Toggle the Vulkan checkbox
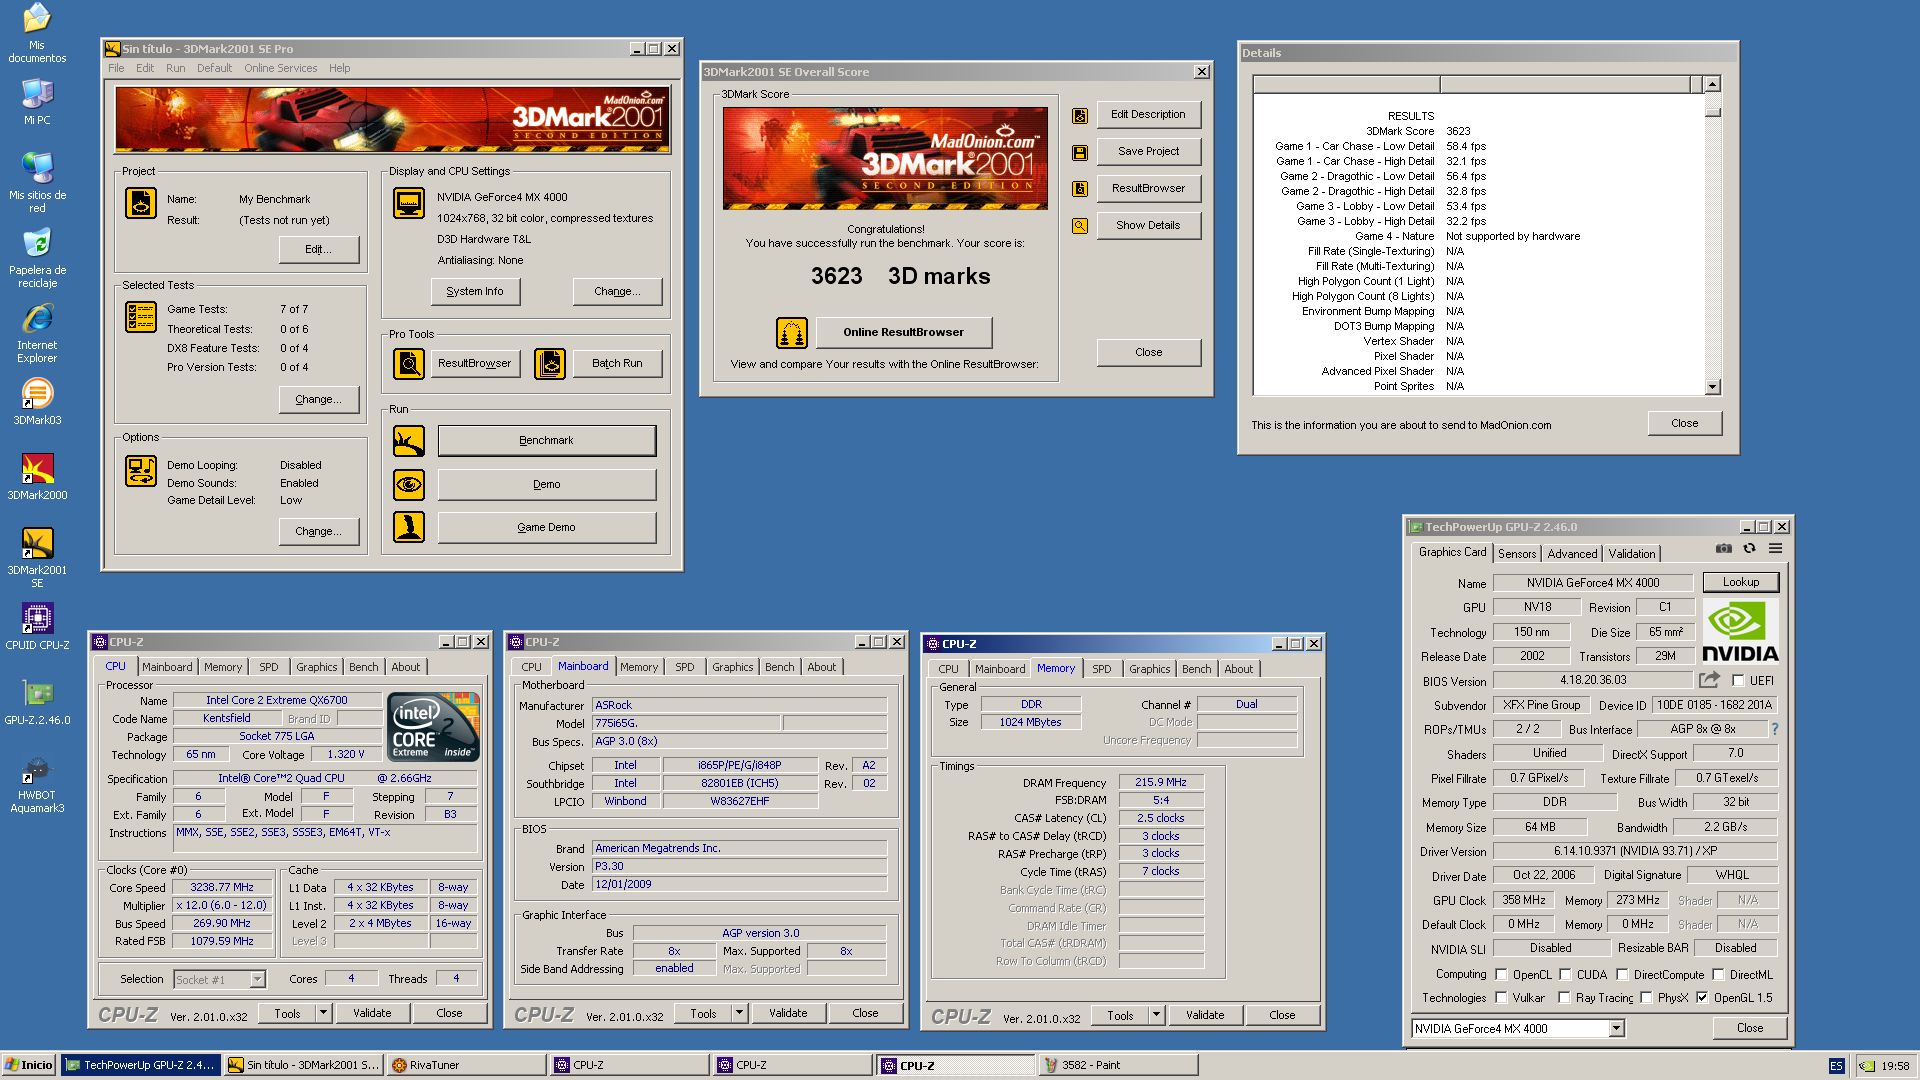1920x1080 pixels. (1501, 998)
